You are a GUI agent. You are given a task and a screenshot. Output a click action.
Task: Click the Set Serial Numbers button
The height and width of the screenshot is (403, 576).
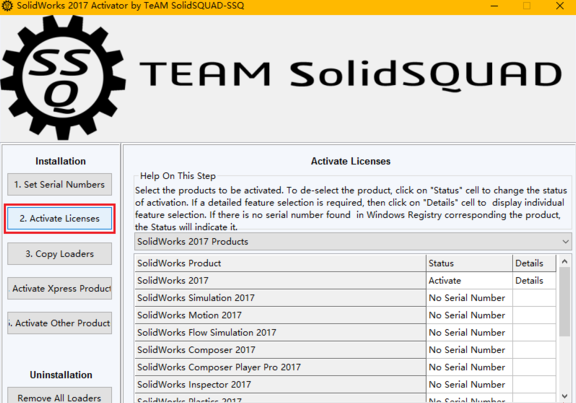click(60, 184)
